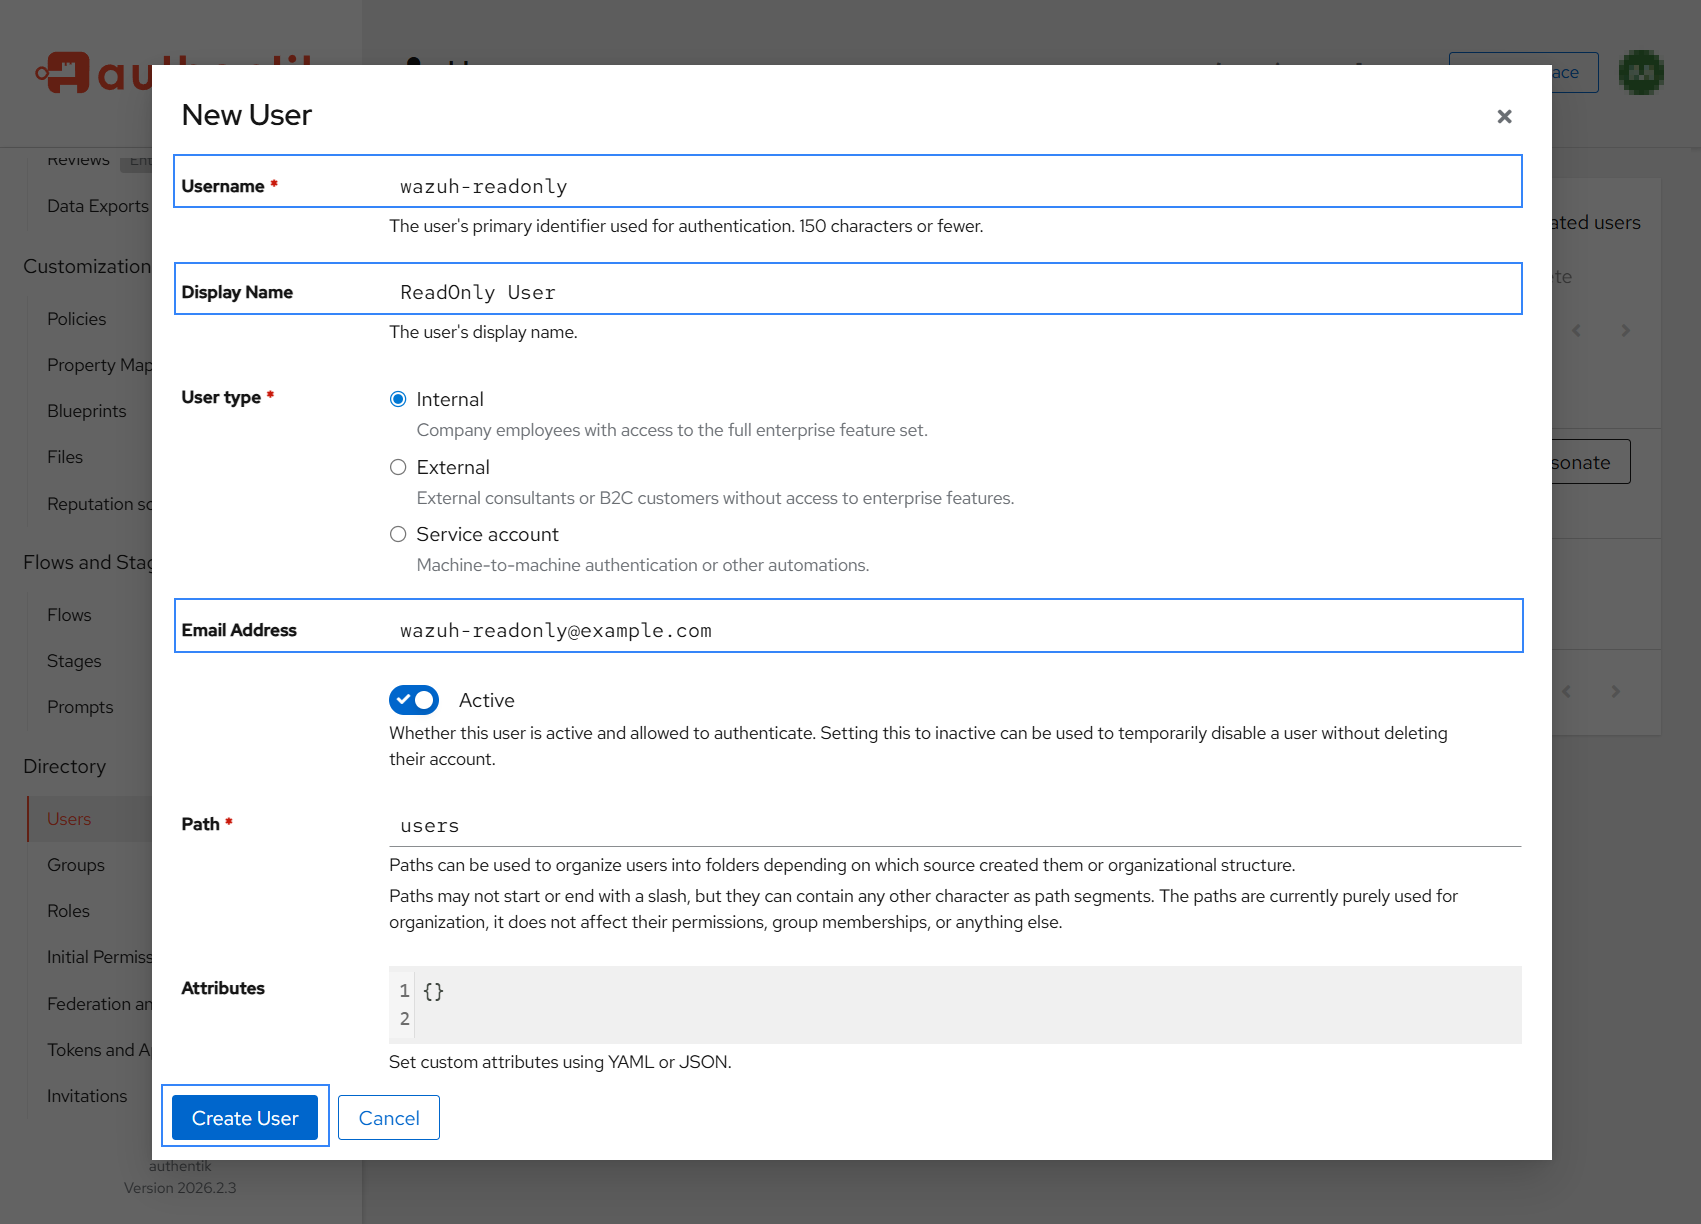Viewport: 1701px width, 1224px height.
Task: Open Stages in the sidebar
Action: pos(74,661)
